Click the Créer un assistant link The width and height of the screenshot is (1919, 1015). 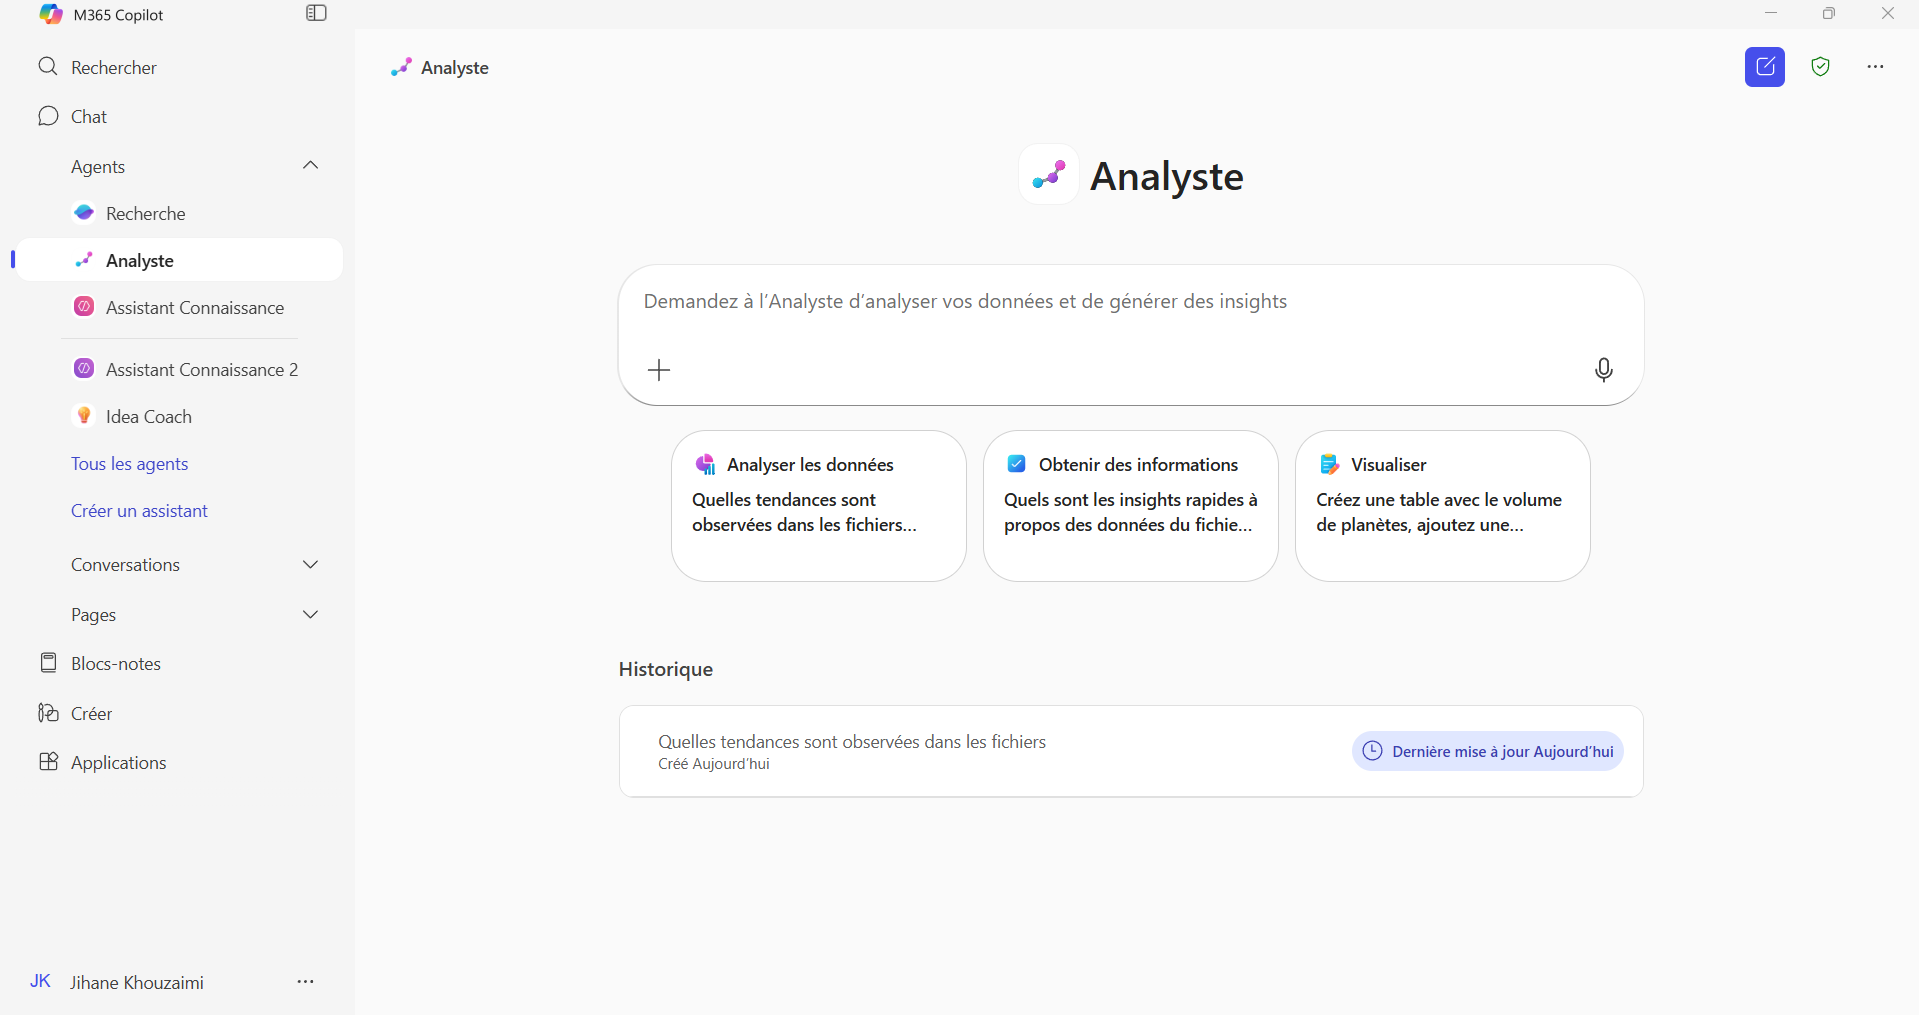(139, 511)
